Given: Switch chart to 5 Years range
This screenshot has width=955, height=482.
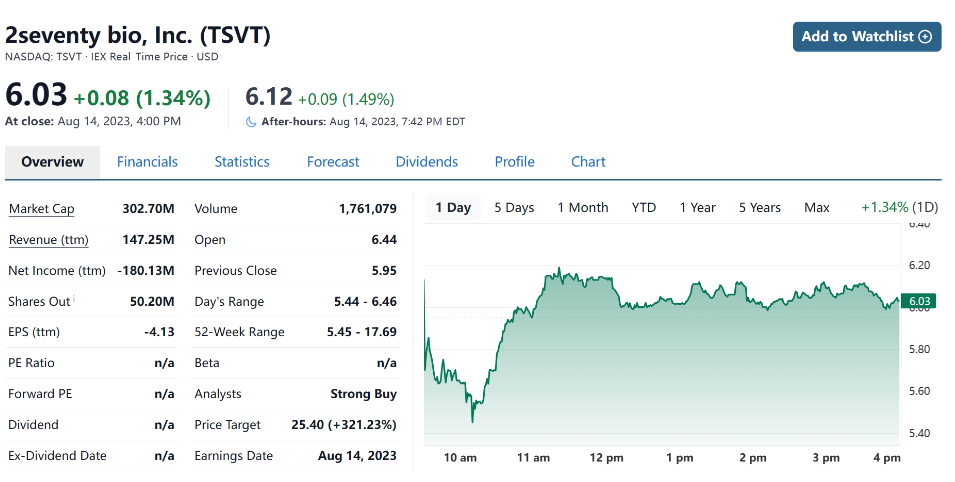Looking at the screenshot, I should point(760,208).
